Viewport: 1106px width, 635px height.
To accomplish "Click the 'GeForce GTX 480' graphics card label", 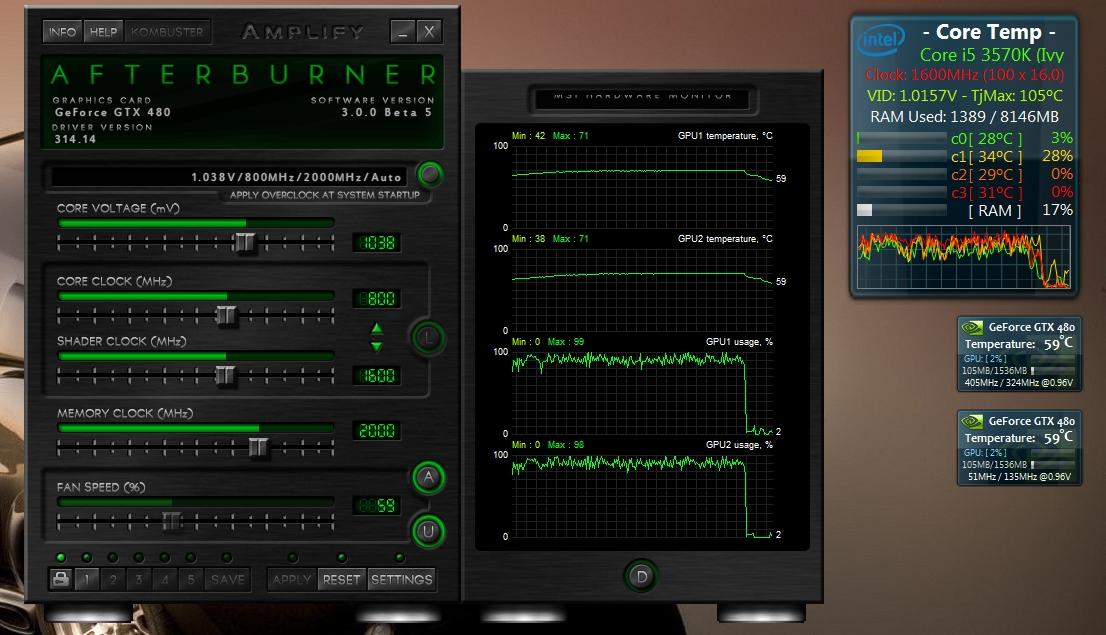I will pyautogui.click(x=113, y=112).
